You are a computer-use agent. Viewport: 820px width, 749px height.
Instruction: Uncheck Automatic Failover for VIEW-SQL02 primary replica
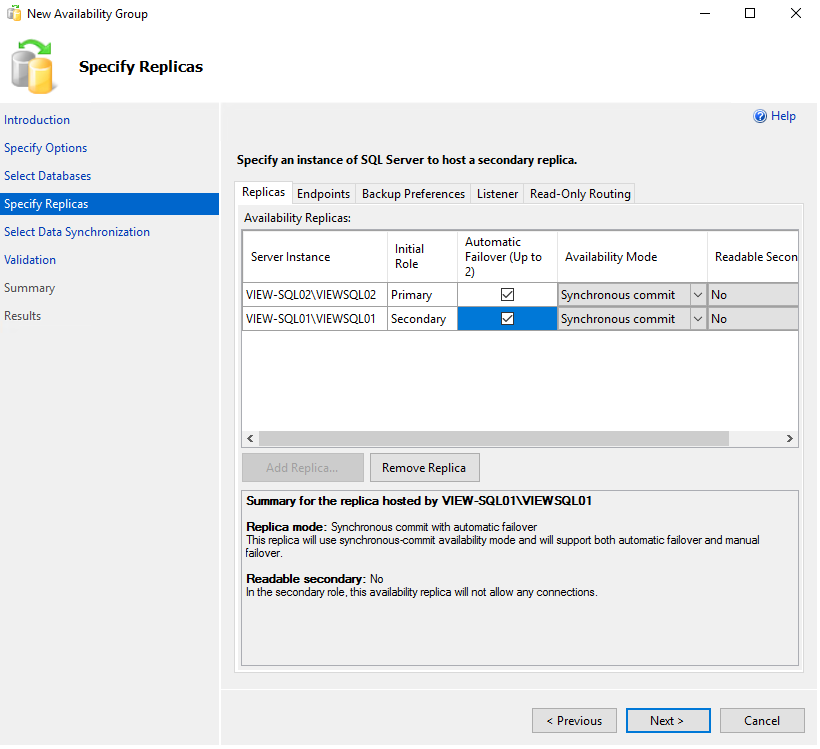pos(507,295)
